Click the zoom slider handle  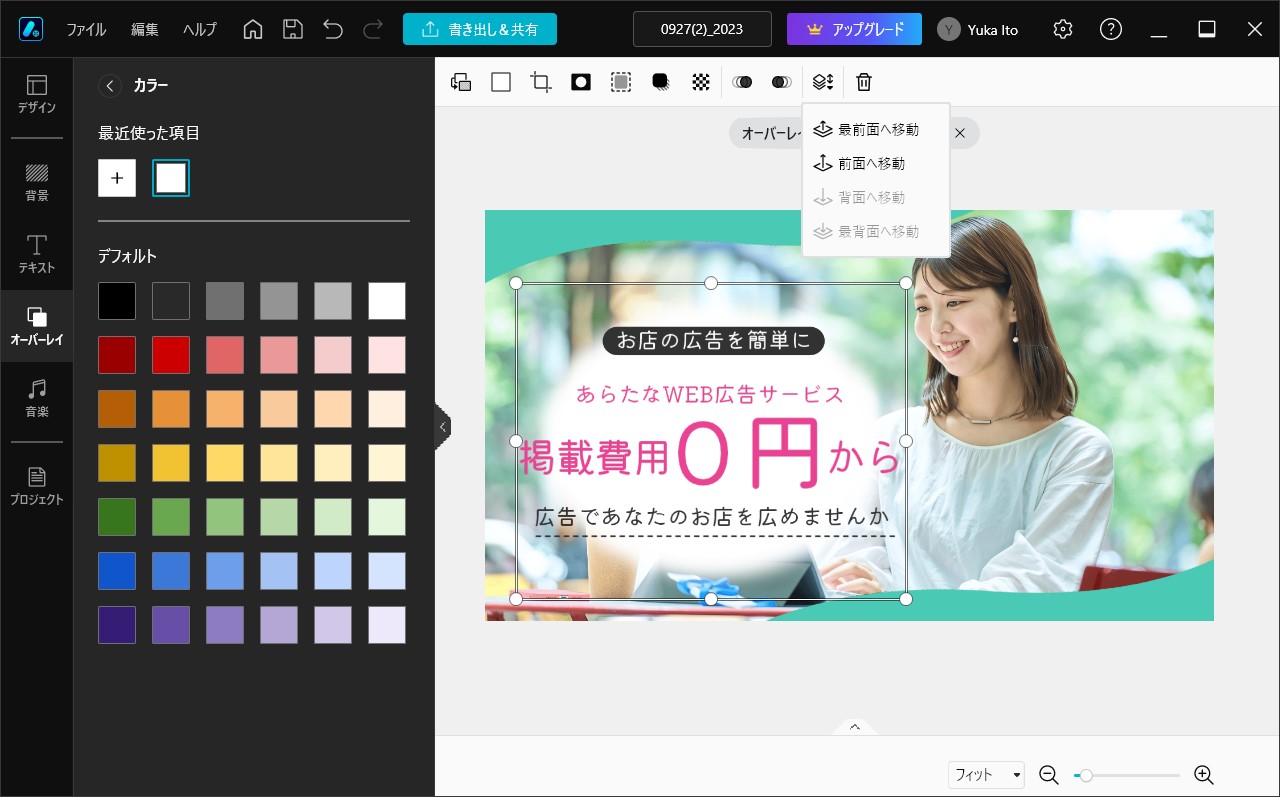1085,775
